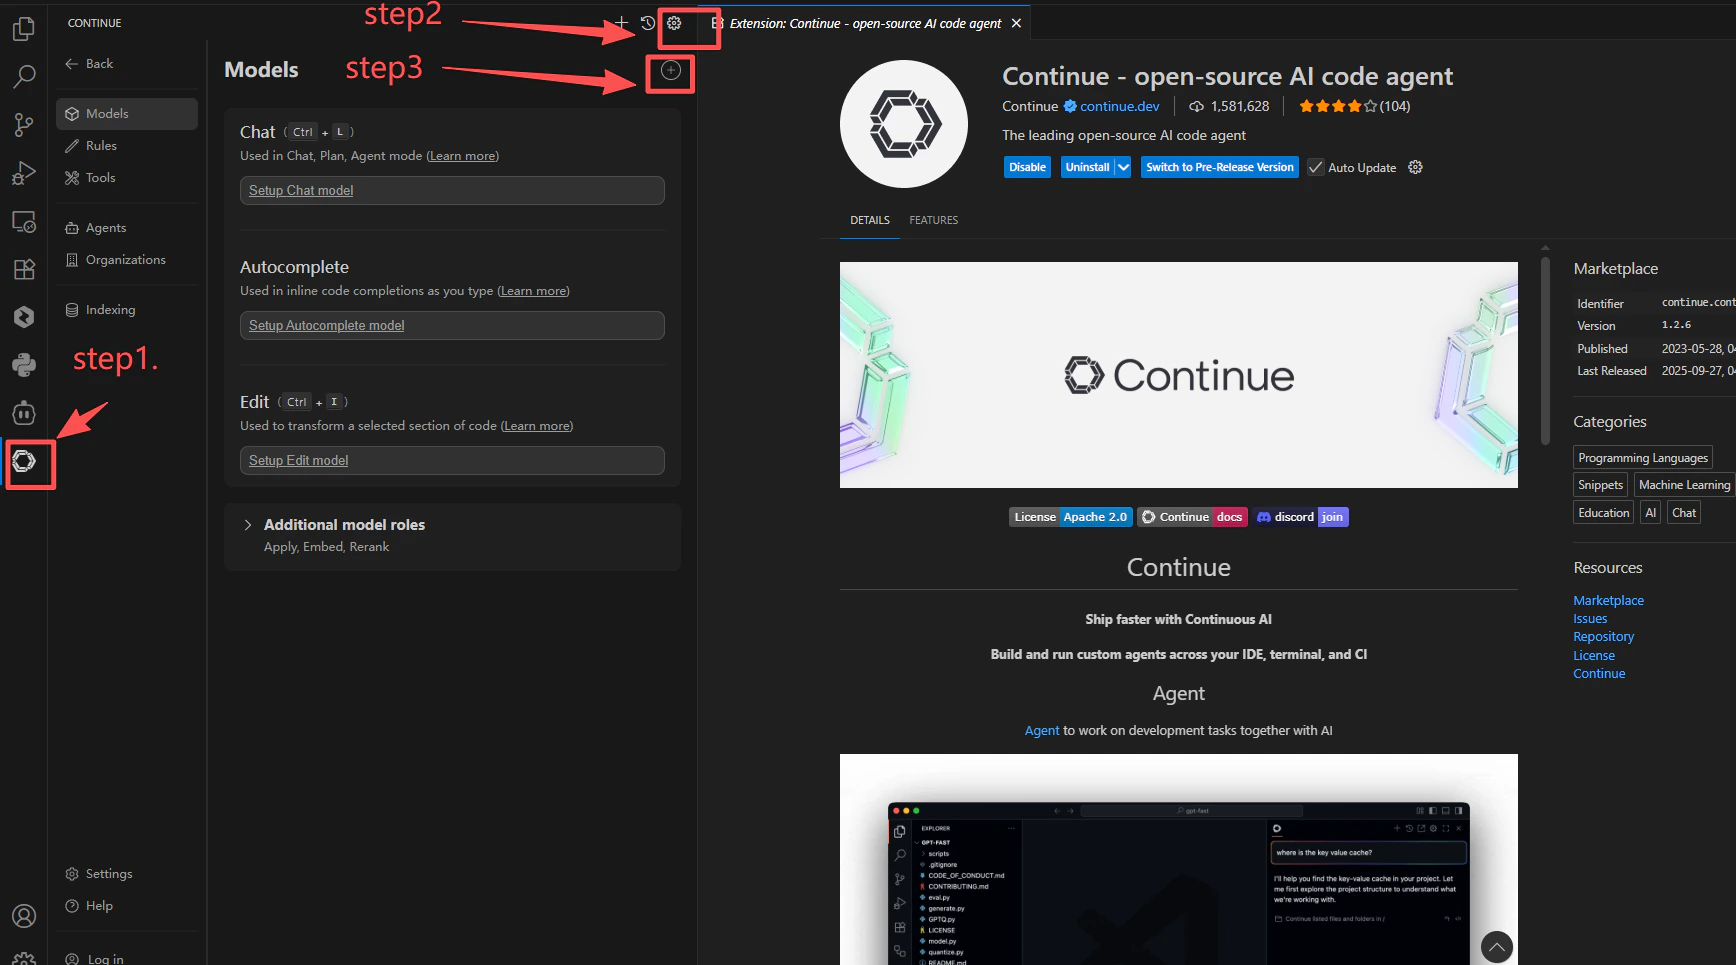Select Organizations in Continue sidebar
The image size is (1736, 965).
pyautogui.click(x=127, y=259)
